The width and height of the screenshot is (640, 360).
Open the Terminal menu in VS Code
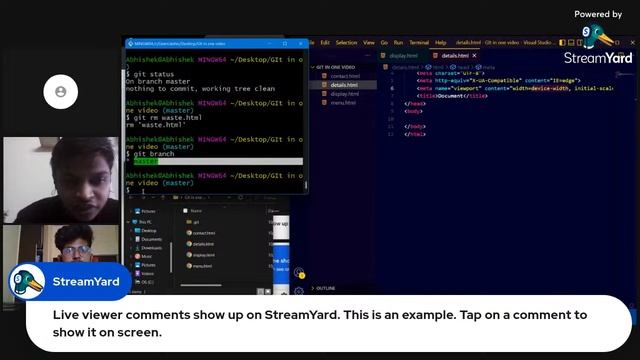419,42
